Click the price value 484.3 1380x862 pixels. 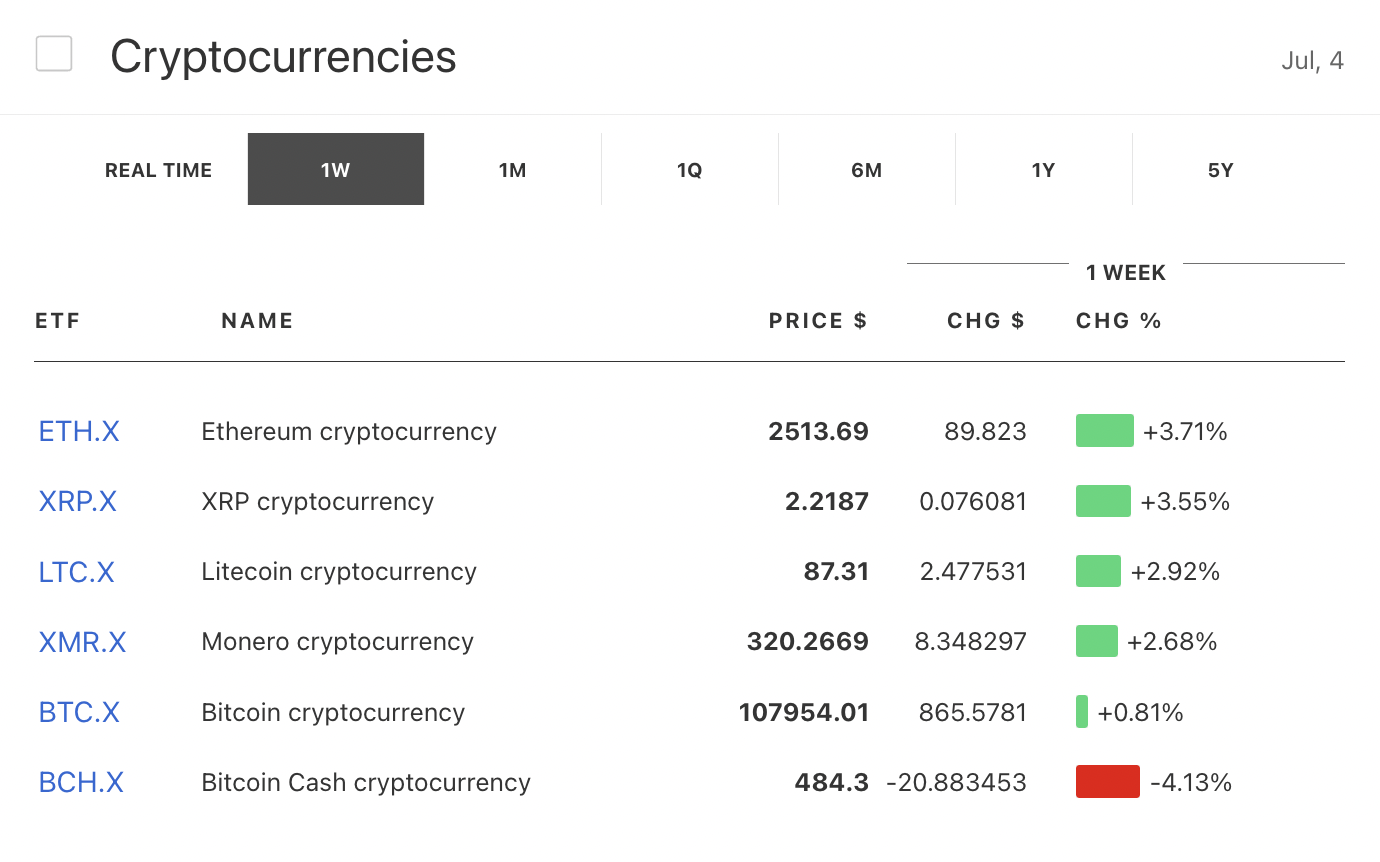click(832, 782)
